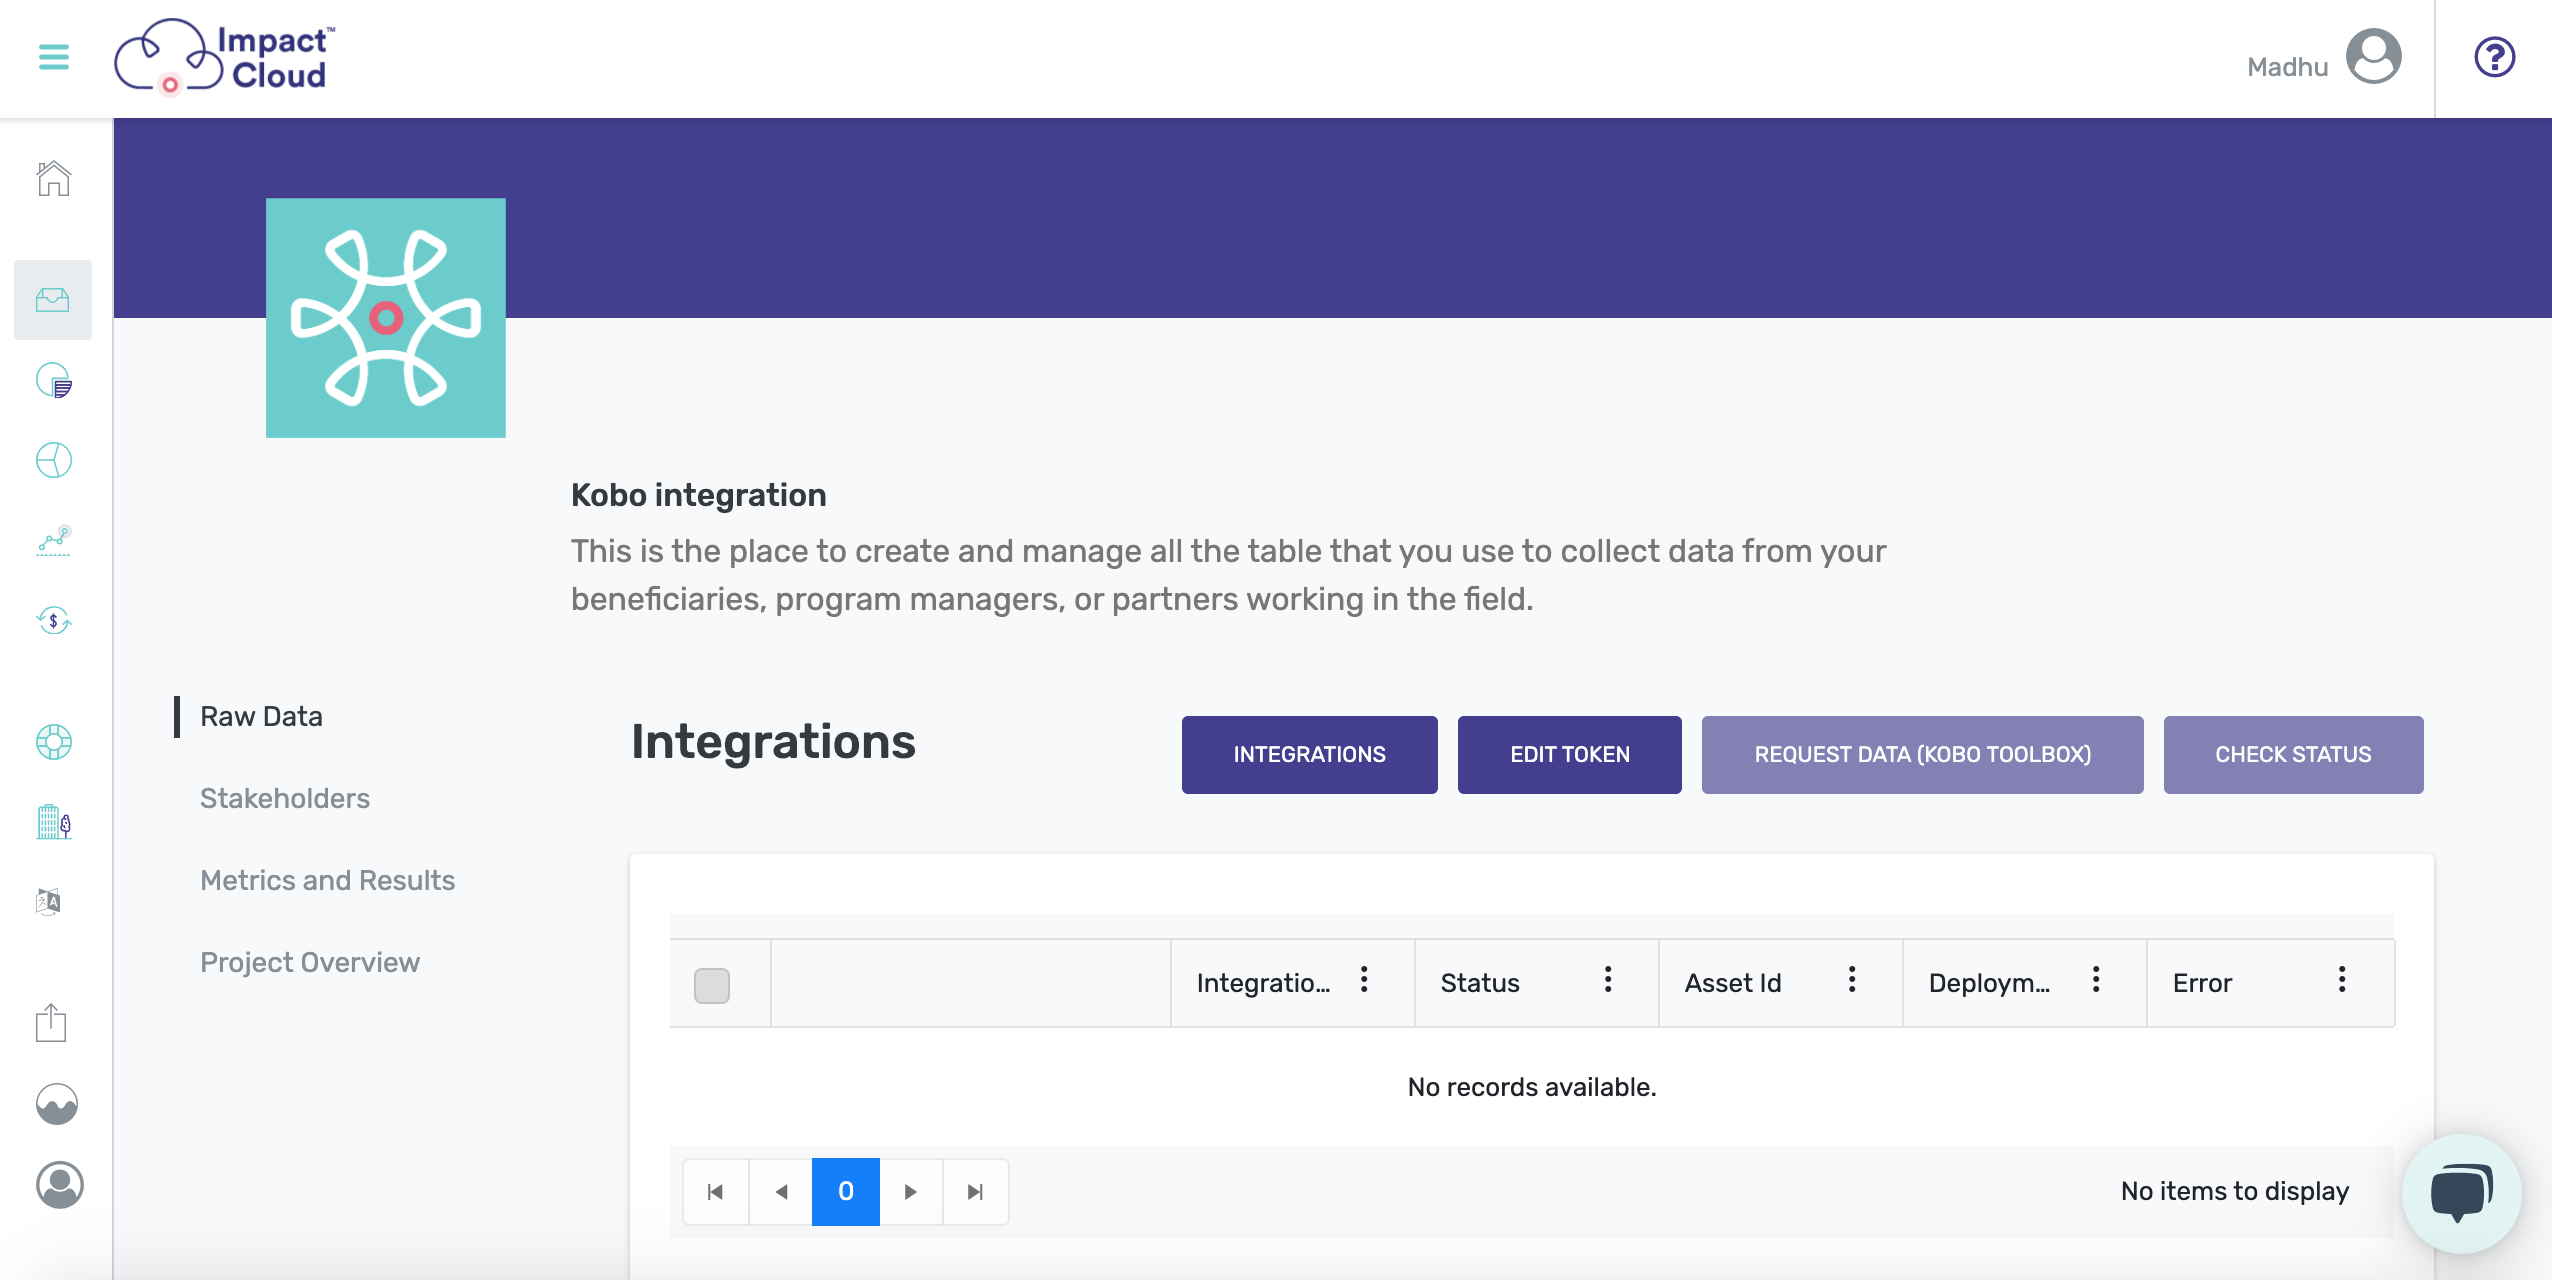
Task: Click the CHECK STATUS button
Action: click(2294, 755)
